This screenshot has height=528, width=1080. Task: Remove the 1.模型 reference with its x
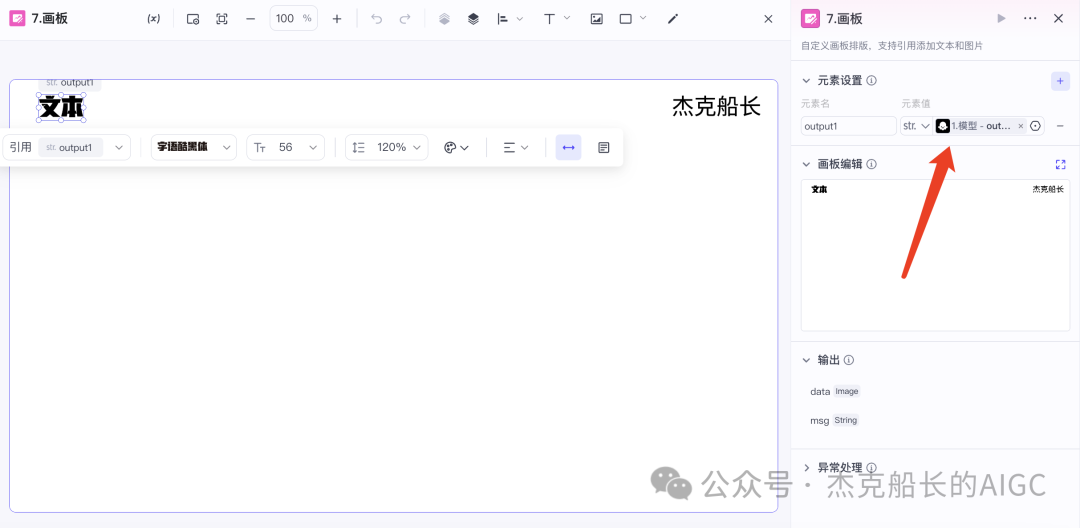pos(1021,126)
